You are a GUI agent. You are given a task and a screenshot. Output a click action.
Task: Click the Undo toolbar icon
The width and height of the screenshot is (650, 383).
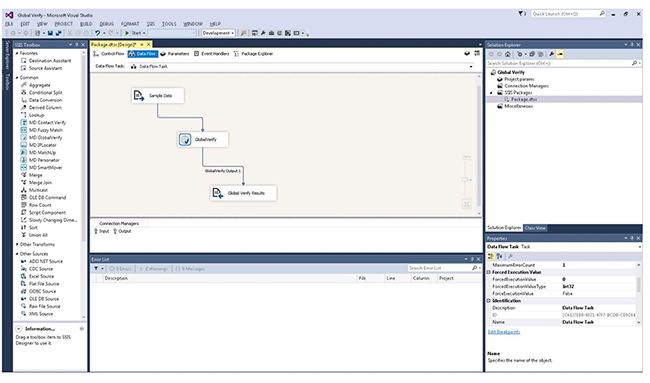(97, 33)
